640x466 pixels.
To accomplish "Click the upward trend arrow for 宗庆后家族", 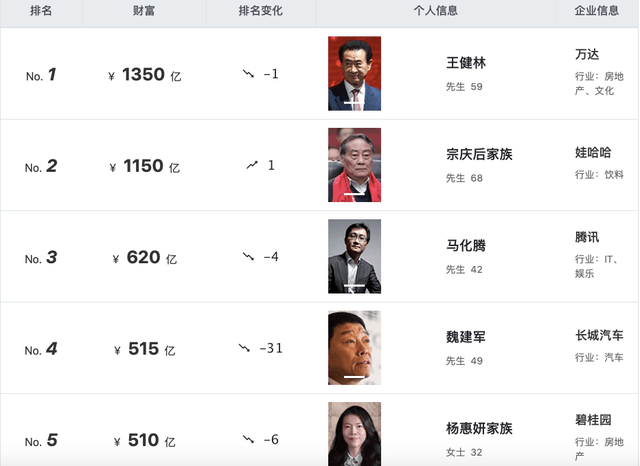I will pos(252,165).
